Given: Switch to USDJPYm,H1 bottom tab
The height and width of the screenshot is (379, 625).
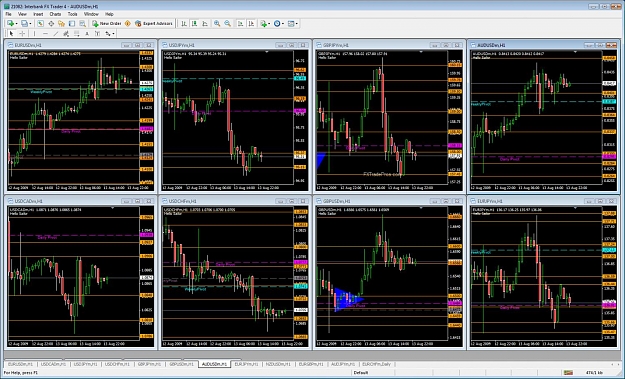Looking at the screenshot, I should click(x=86, y=364).
